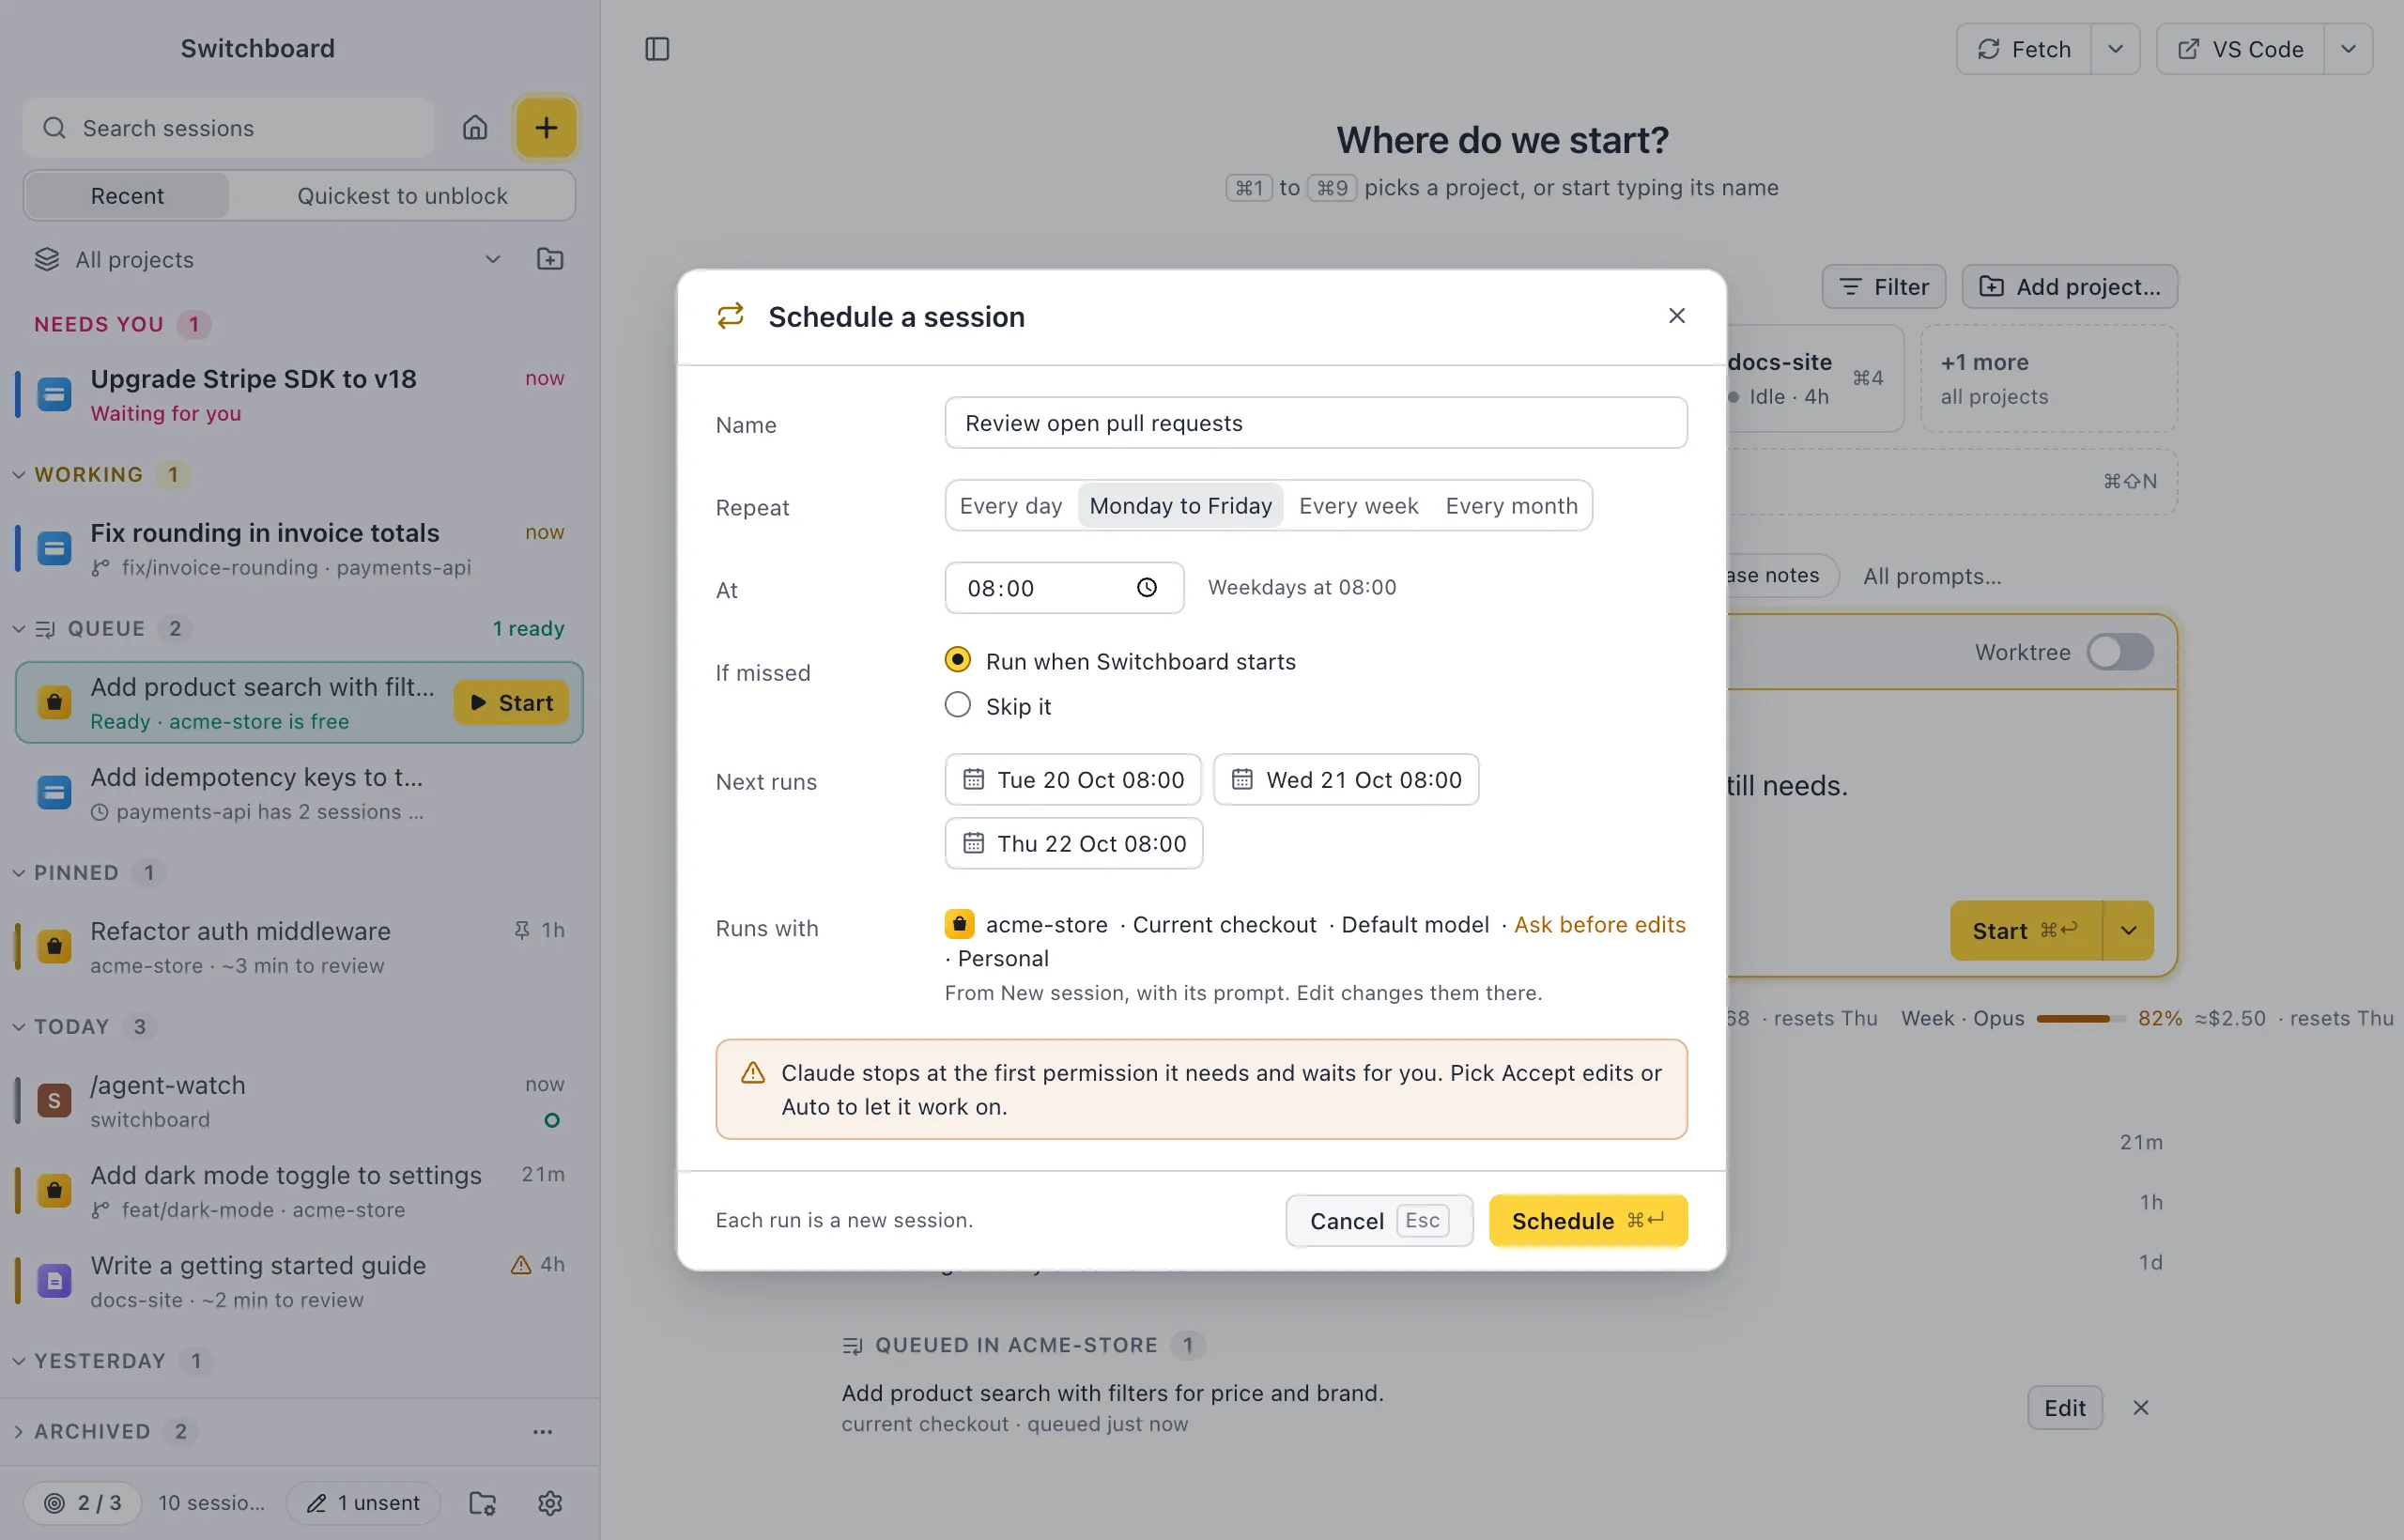
Task: Set repeat to Every month
Action: (x=1512, y=506)
